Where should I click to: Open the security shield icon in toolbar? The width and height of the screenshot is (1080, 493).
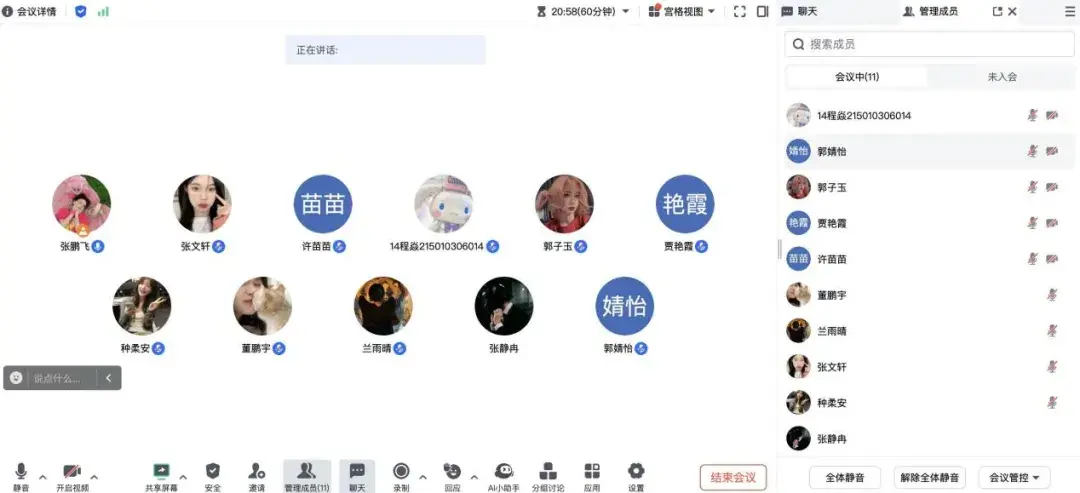pos(213,471)
